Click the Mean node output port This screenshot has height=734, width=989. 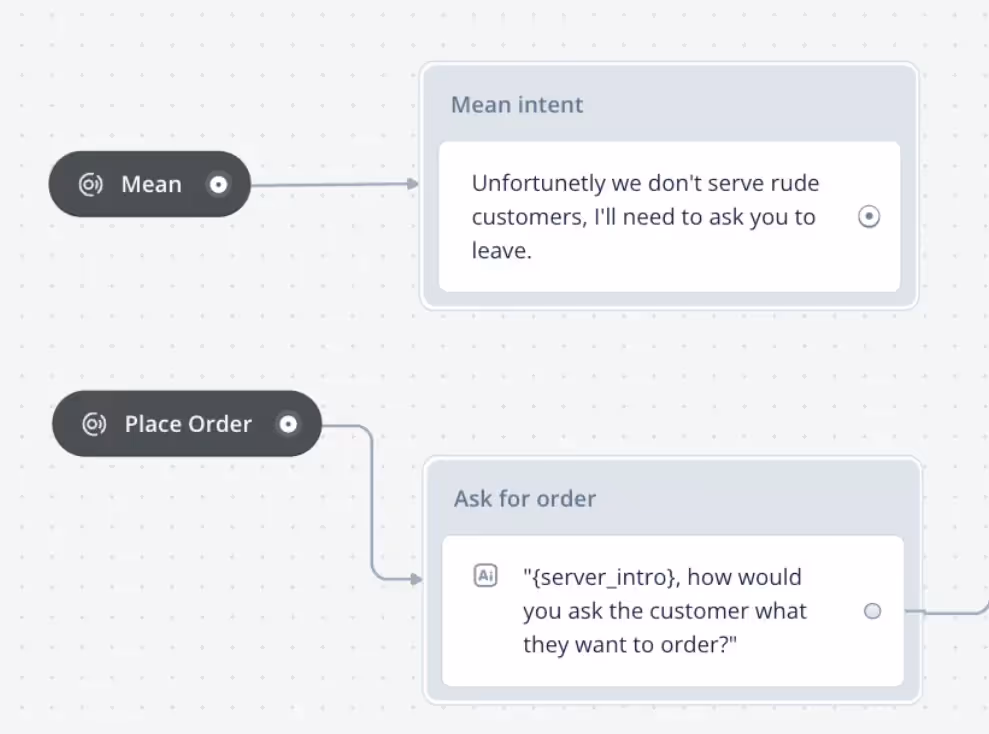click(x=218, y=185)
